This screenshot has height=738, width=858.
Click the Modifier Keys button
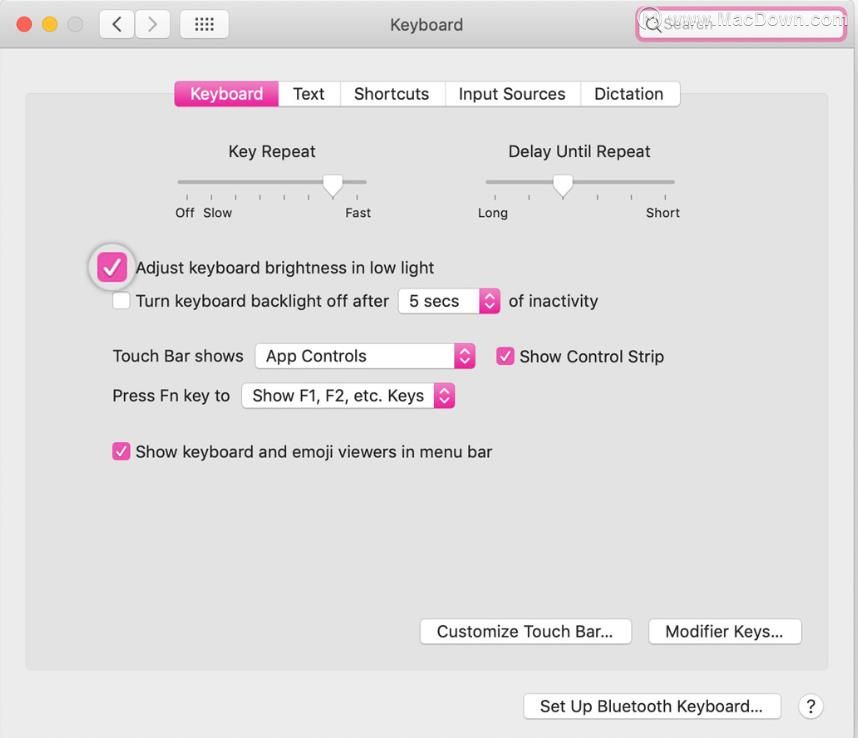pyautogui.click(x=724, y=631)
